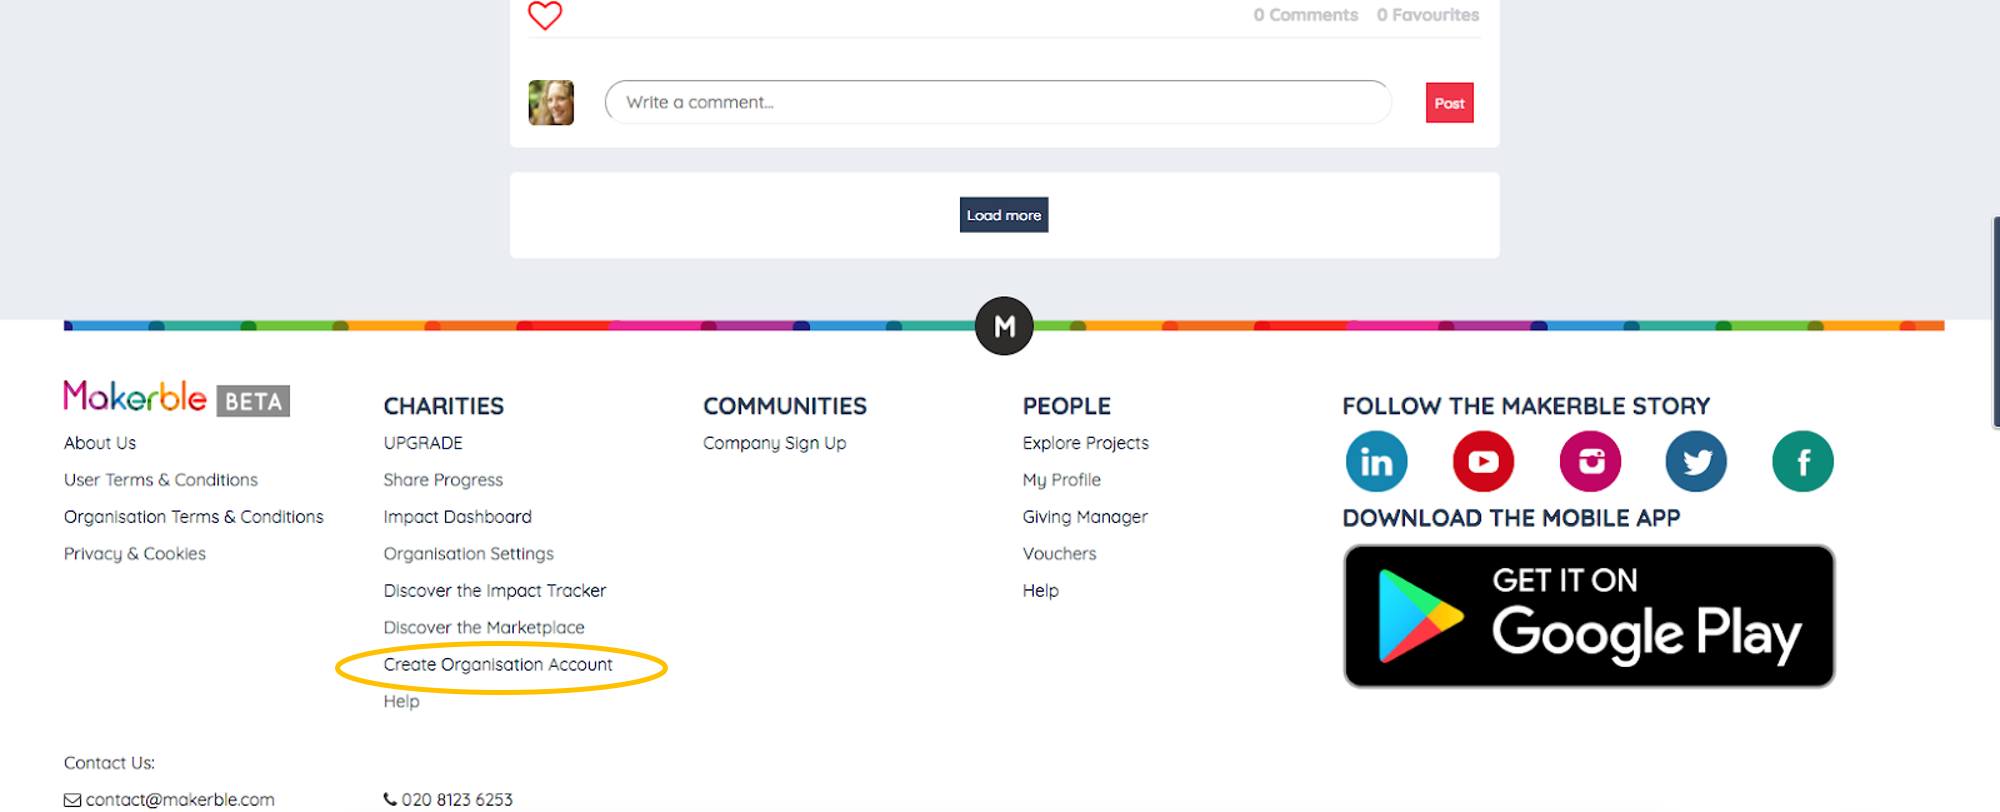
Task: Click the PEOPLE footer heading
Action: (x=1066, y=406)
